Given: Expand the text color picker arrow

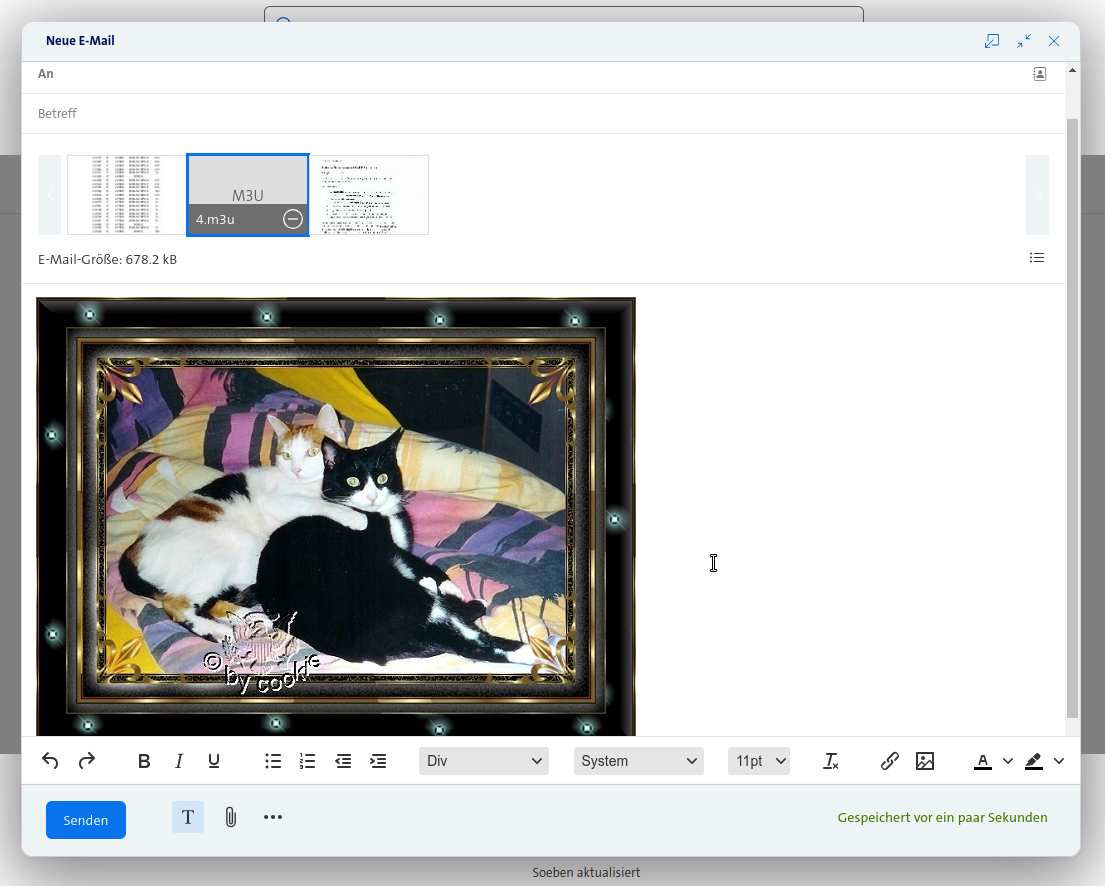Looking at the screenshot, I should [1008, 761].
